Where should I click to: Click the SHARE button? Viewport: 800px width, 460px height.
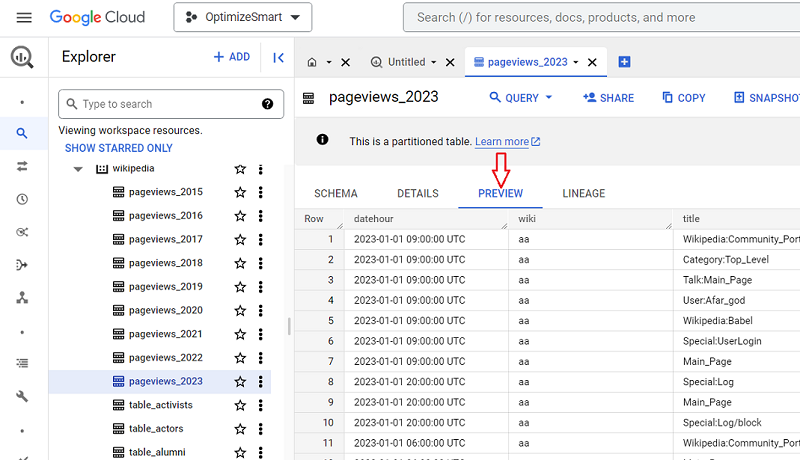[x=609, y=97]
